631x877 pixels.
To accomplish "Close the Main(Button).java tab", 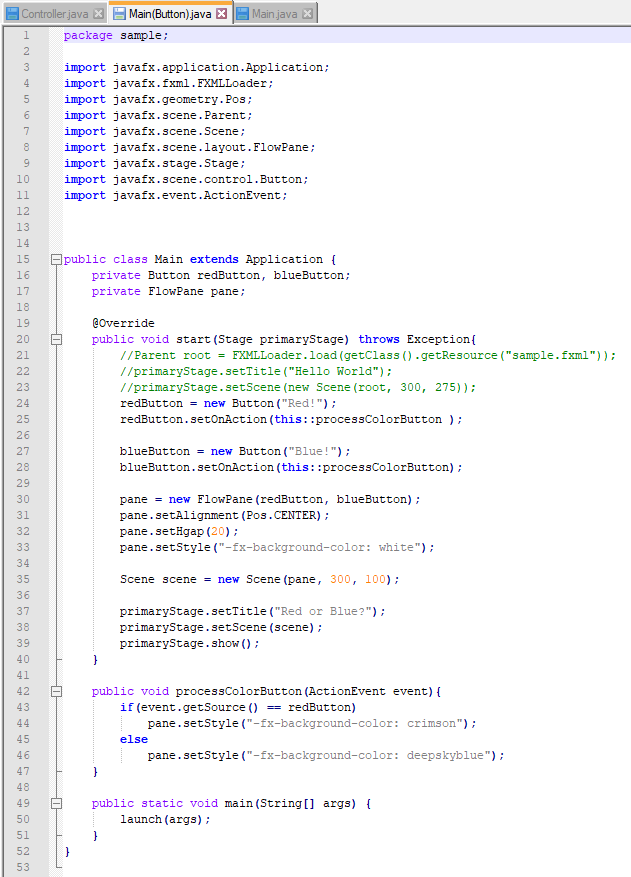I will click(222, 14).
